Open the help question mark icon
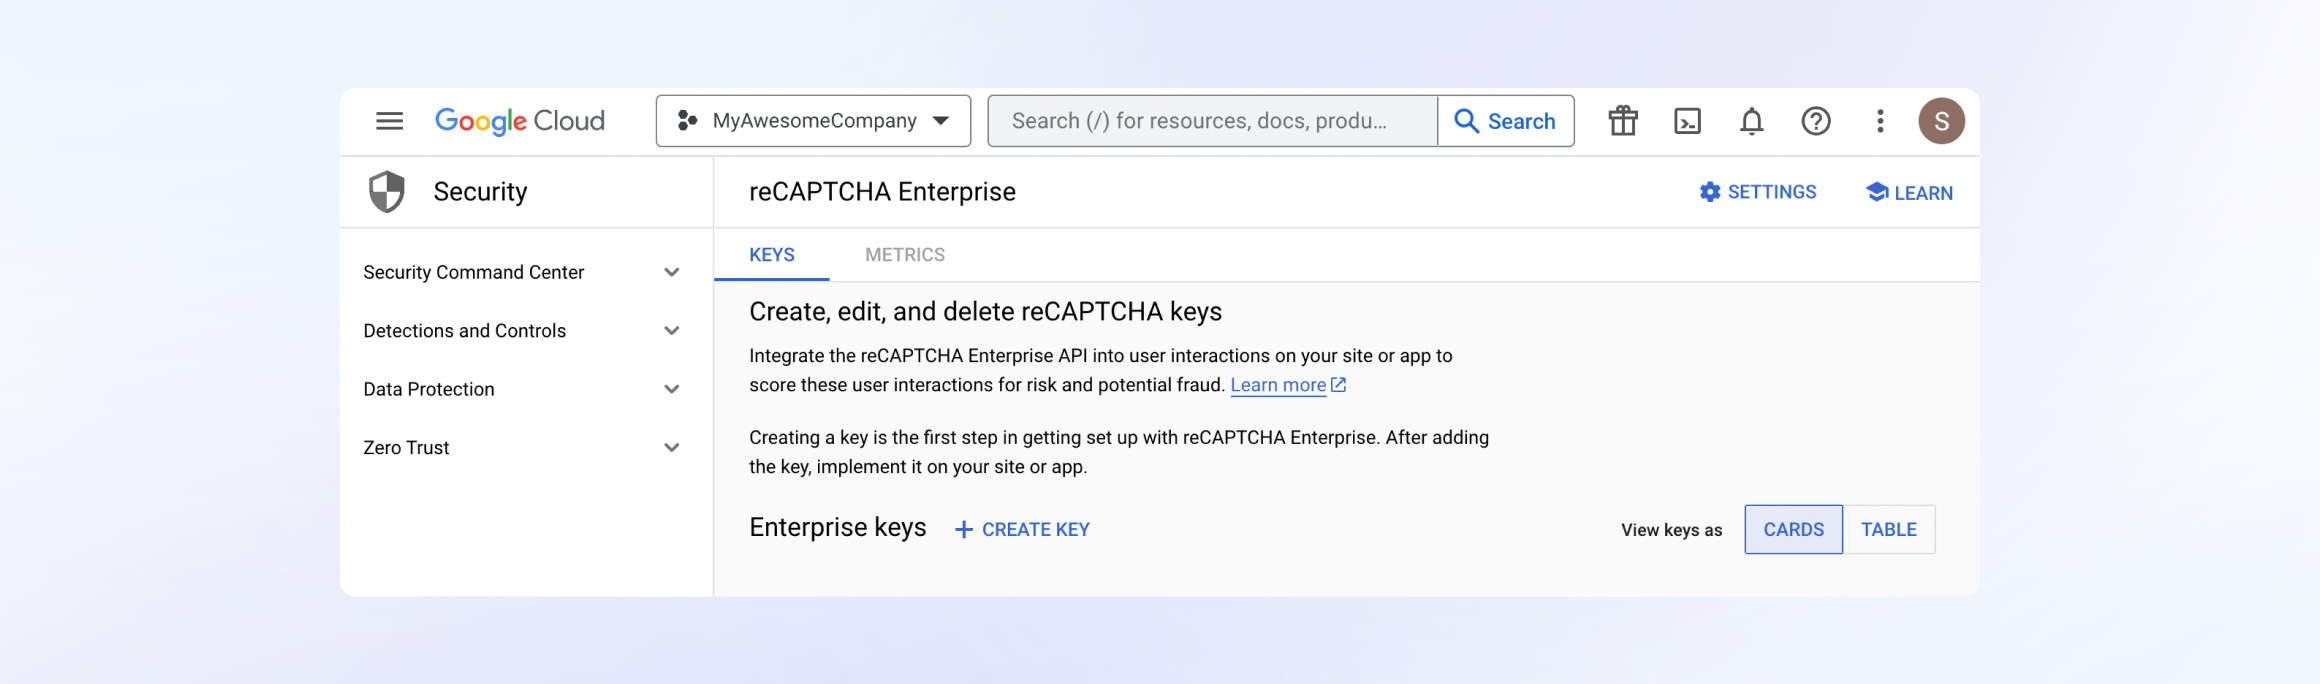Image resolution: width=2320 pixels, height=684 pixels. [1815, 121]
